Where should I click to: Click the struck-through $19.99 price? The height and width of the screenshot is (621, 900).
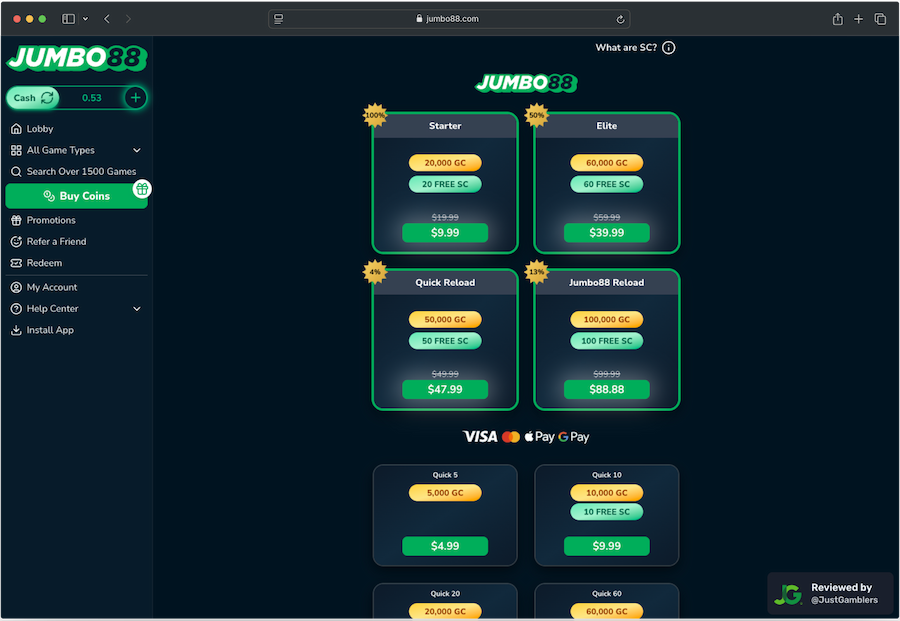coord(445,218)
